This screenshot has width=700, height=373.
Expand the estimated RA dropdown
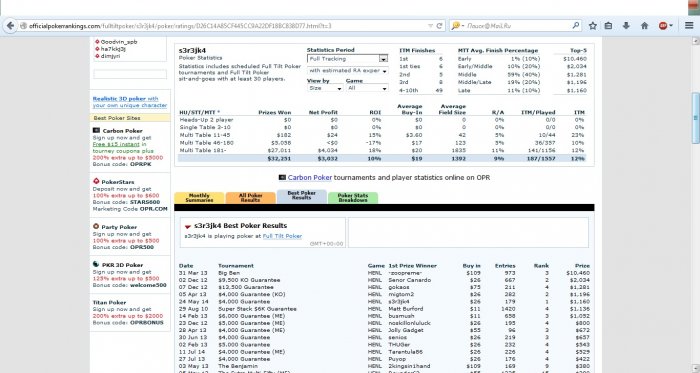[347, 70]
